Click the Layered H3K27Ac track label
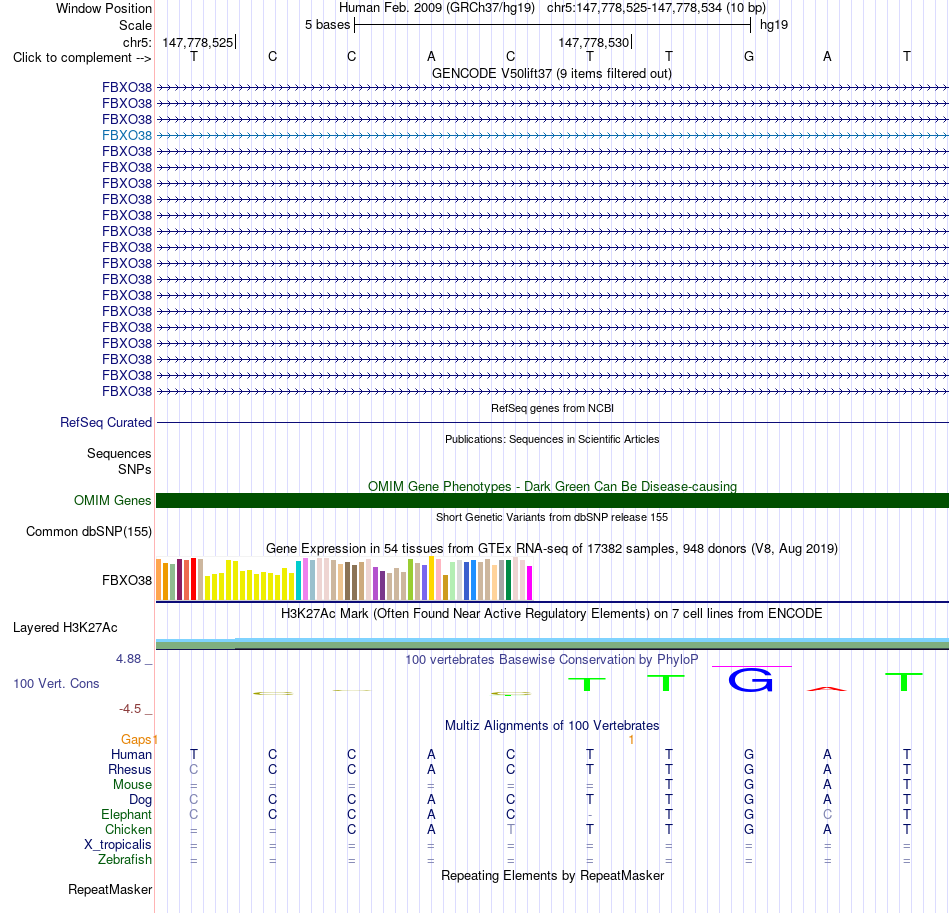Image resolution: width=950 pixels, height=913 pixels. point(65,628)
